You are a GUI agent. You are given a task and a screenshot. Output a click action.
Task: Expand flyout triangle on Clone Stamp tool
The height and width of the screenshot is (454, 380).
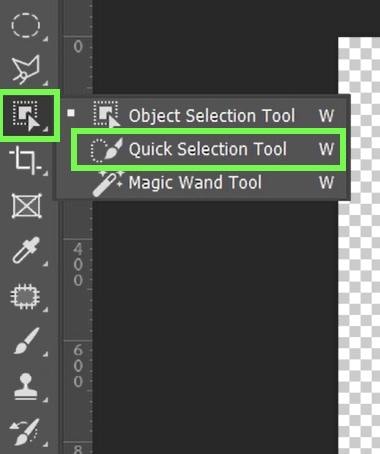45,399
